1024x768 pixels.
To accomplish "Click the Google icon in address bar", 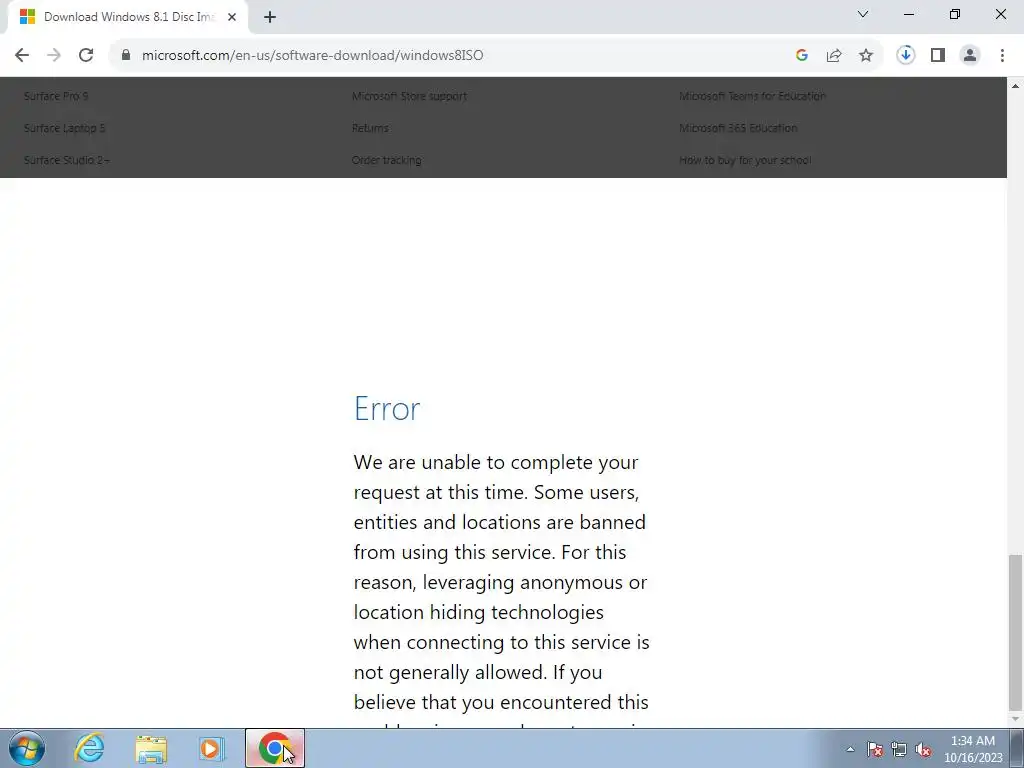I will 802,56.
